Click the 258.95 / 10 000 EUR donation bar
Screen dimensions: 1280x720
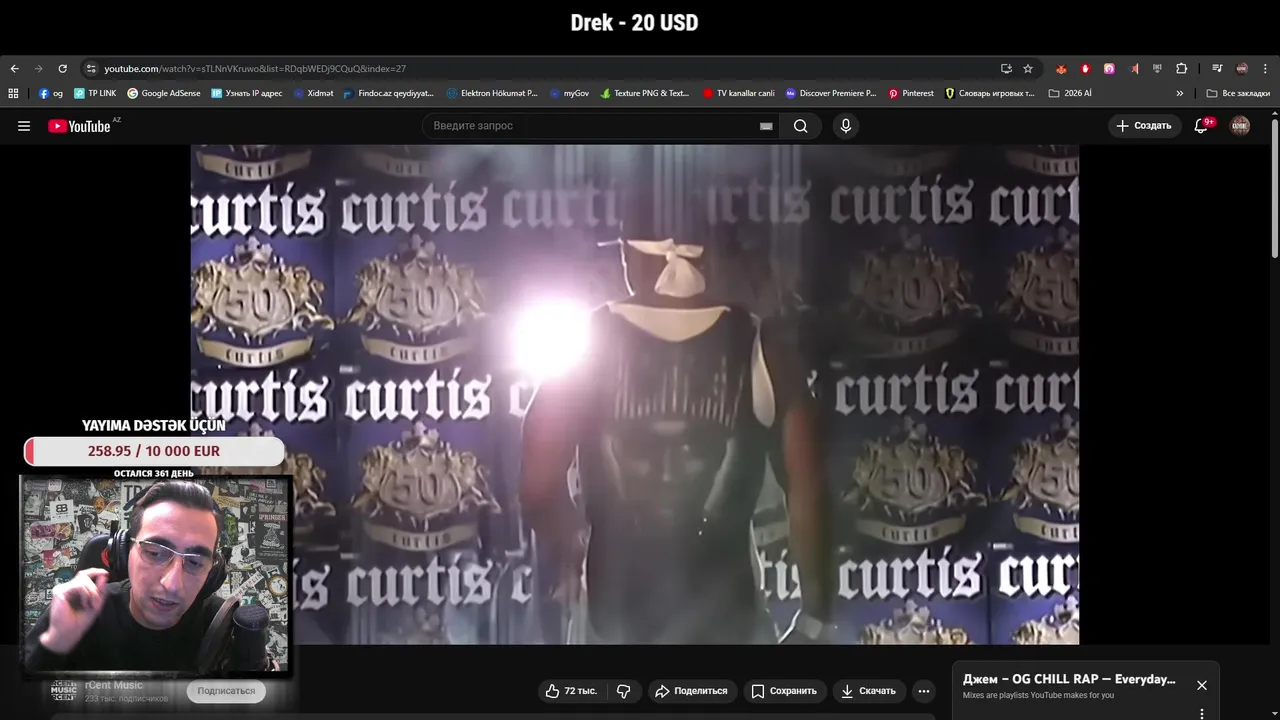tap(154, 451)
